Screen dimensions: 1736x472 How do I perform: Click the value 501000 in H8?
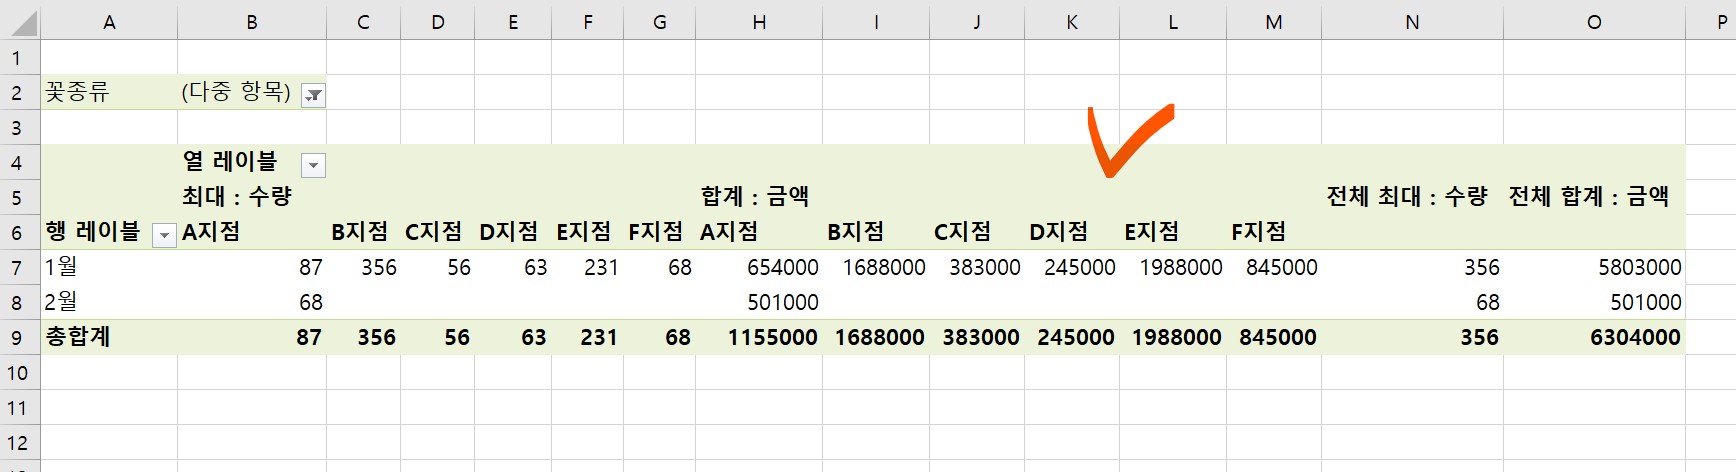pos(783,303)
